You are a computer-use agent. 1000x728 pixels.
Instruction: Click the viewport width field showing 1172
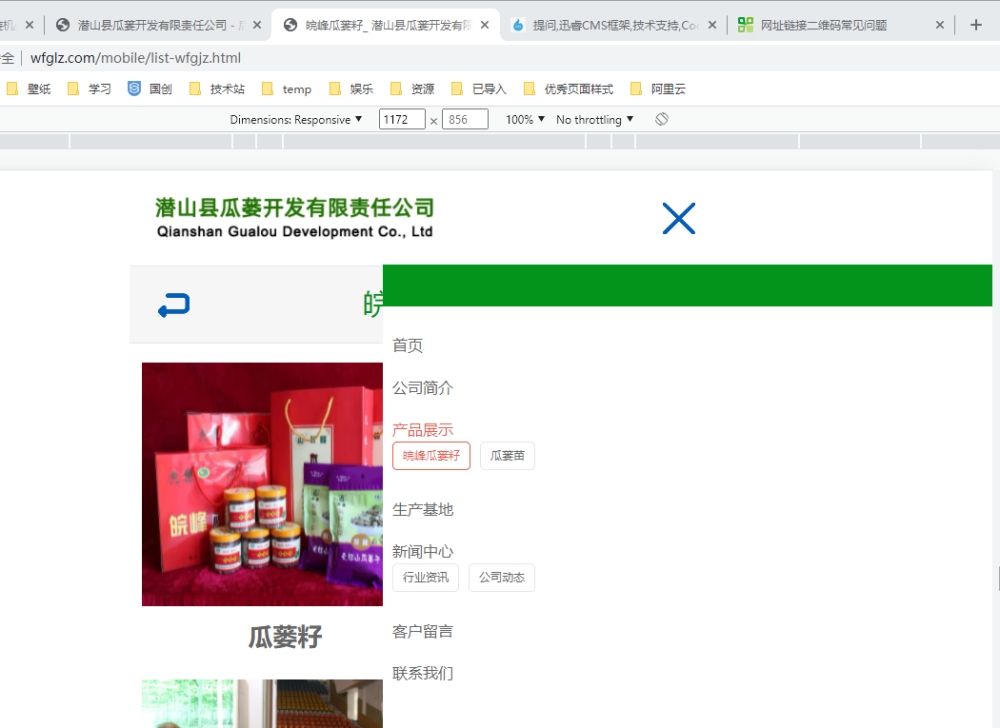click(x=402, y=119)
